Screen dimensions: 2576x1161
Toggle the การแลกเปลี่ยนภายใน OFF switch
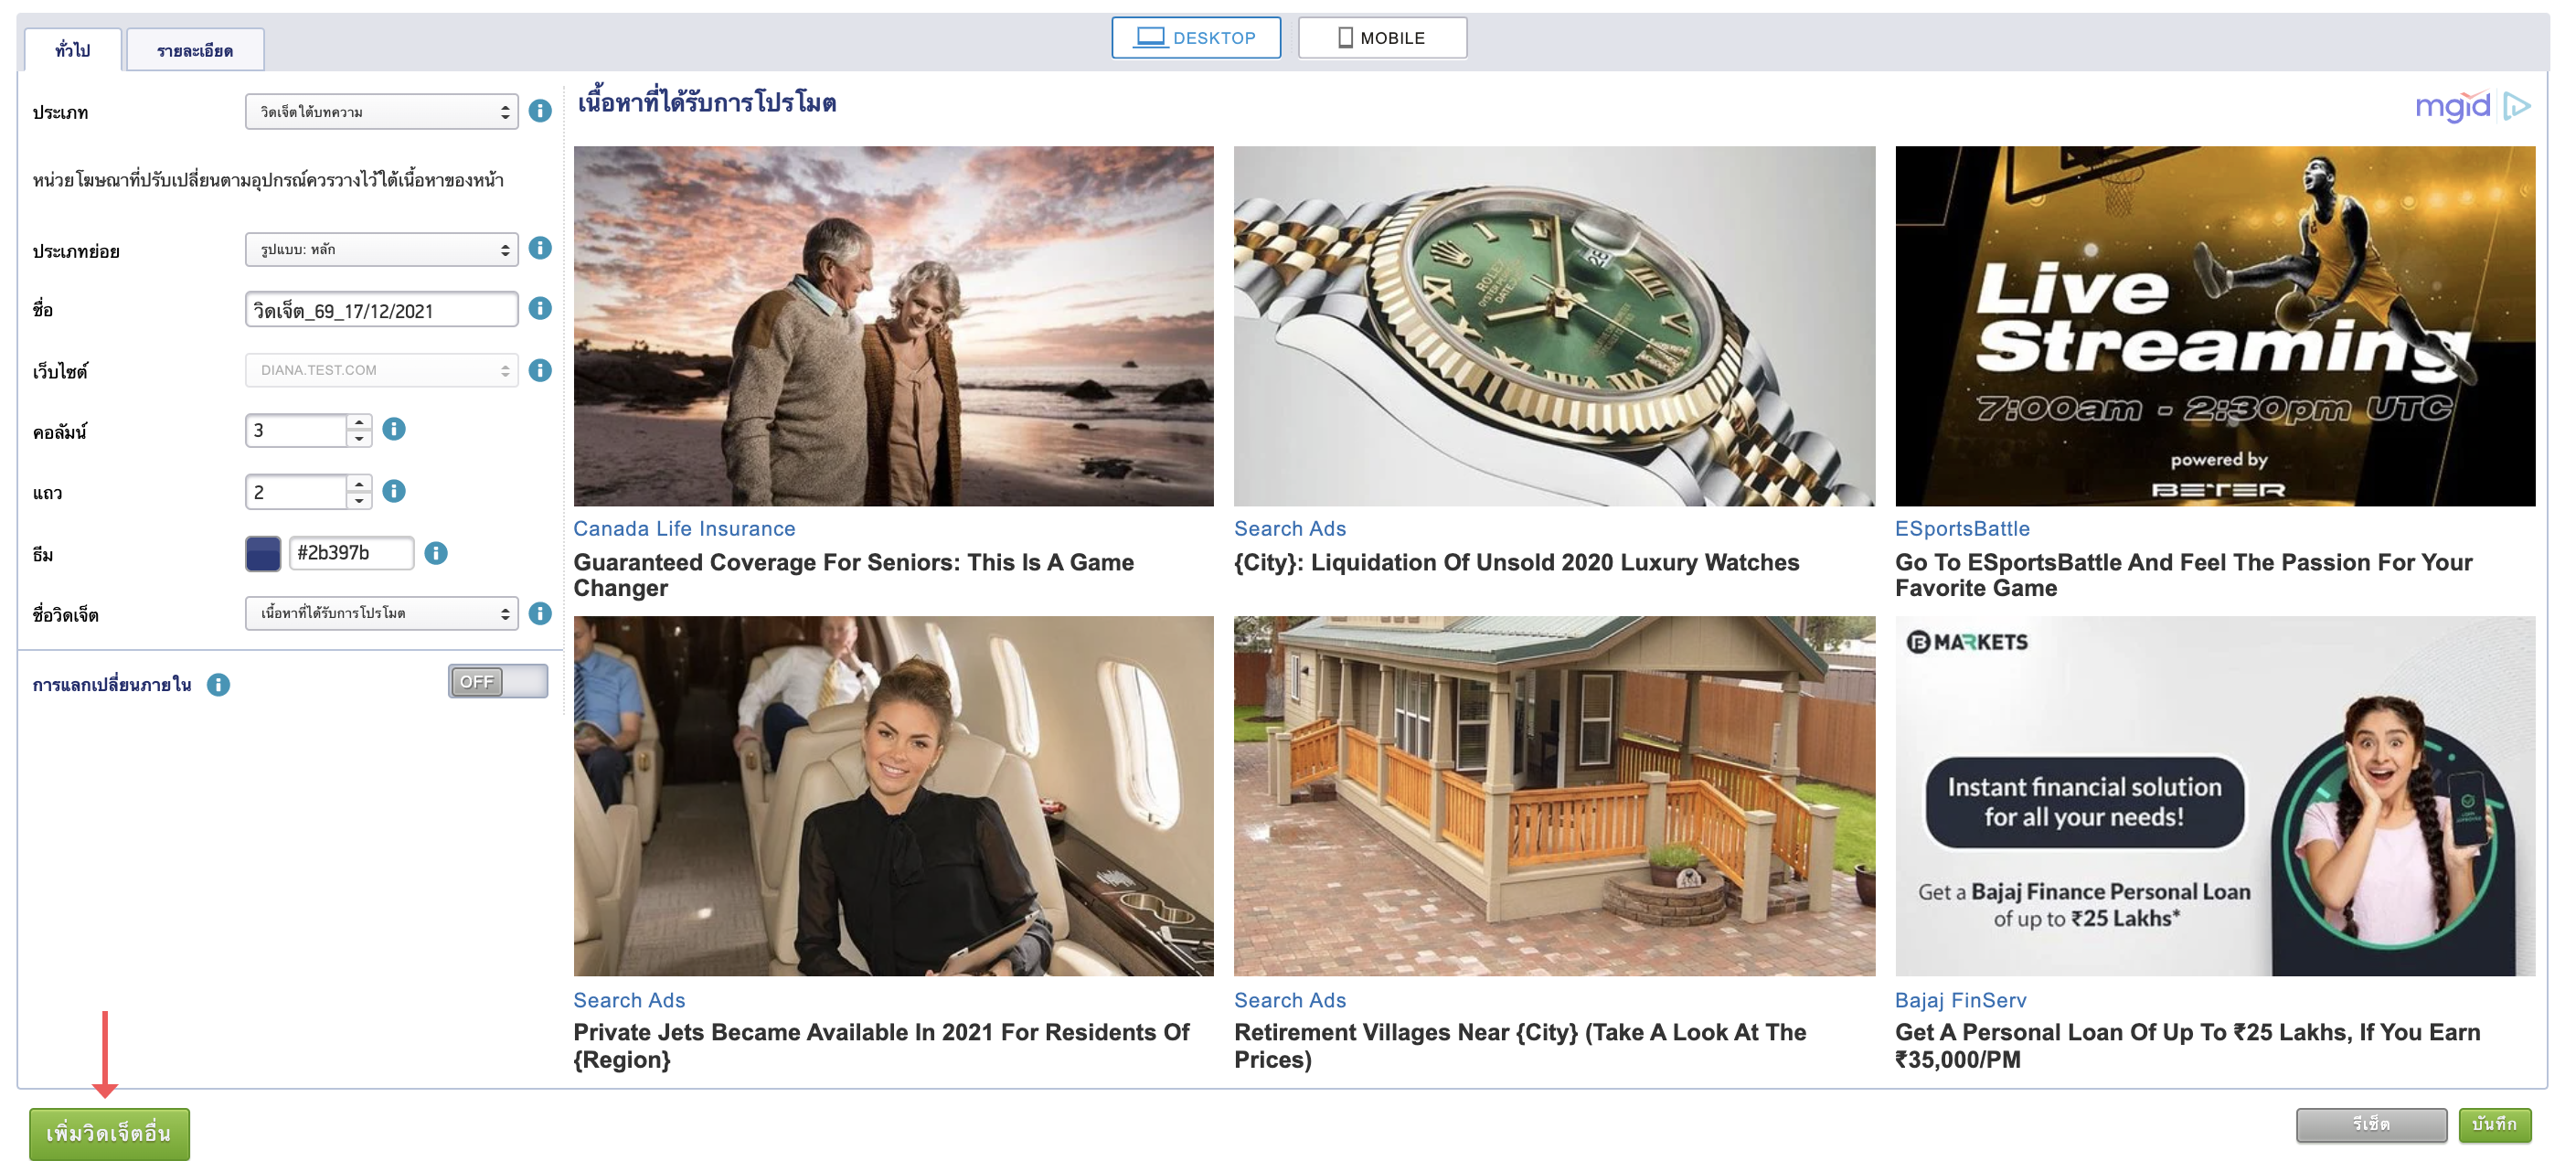point(497,682)
